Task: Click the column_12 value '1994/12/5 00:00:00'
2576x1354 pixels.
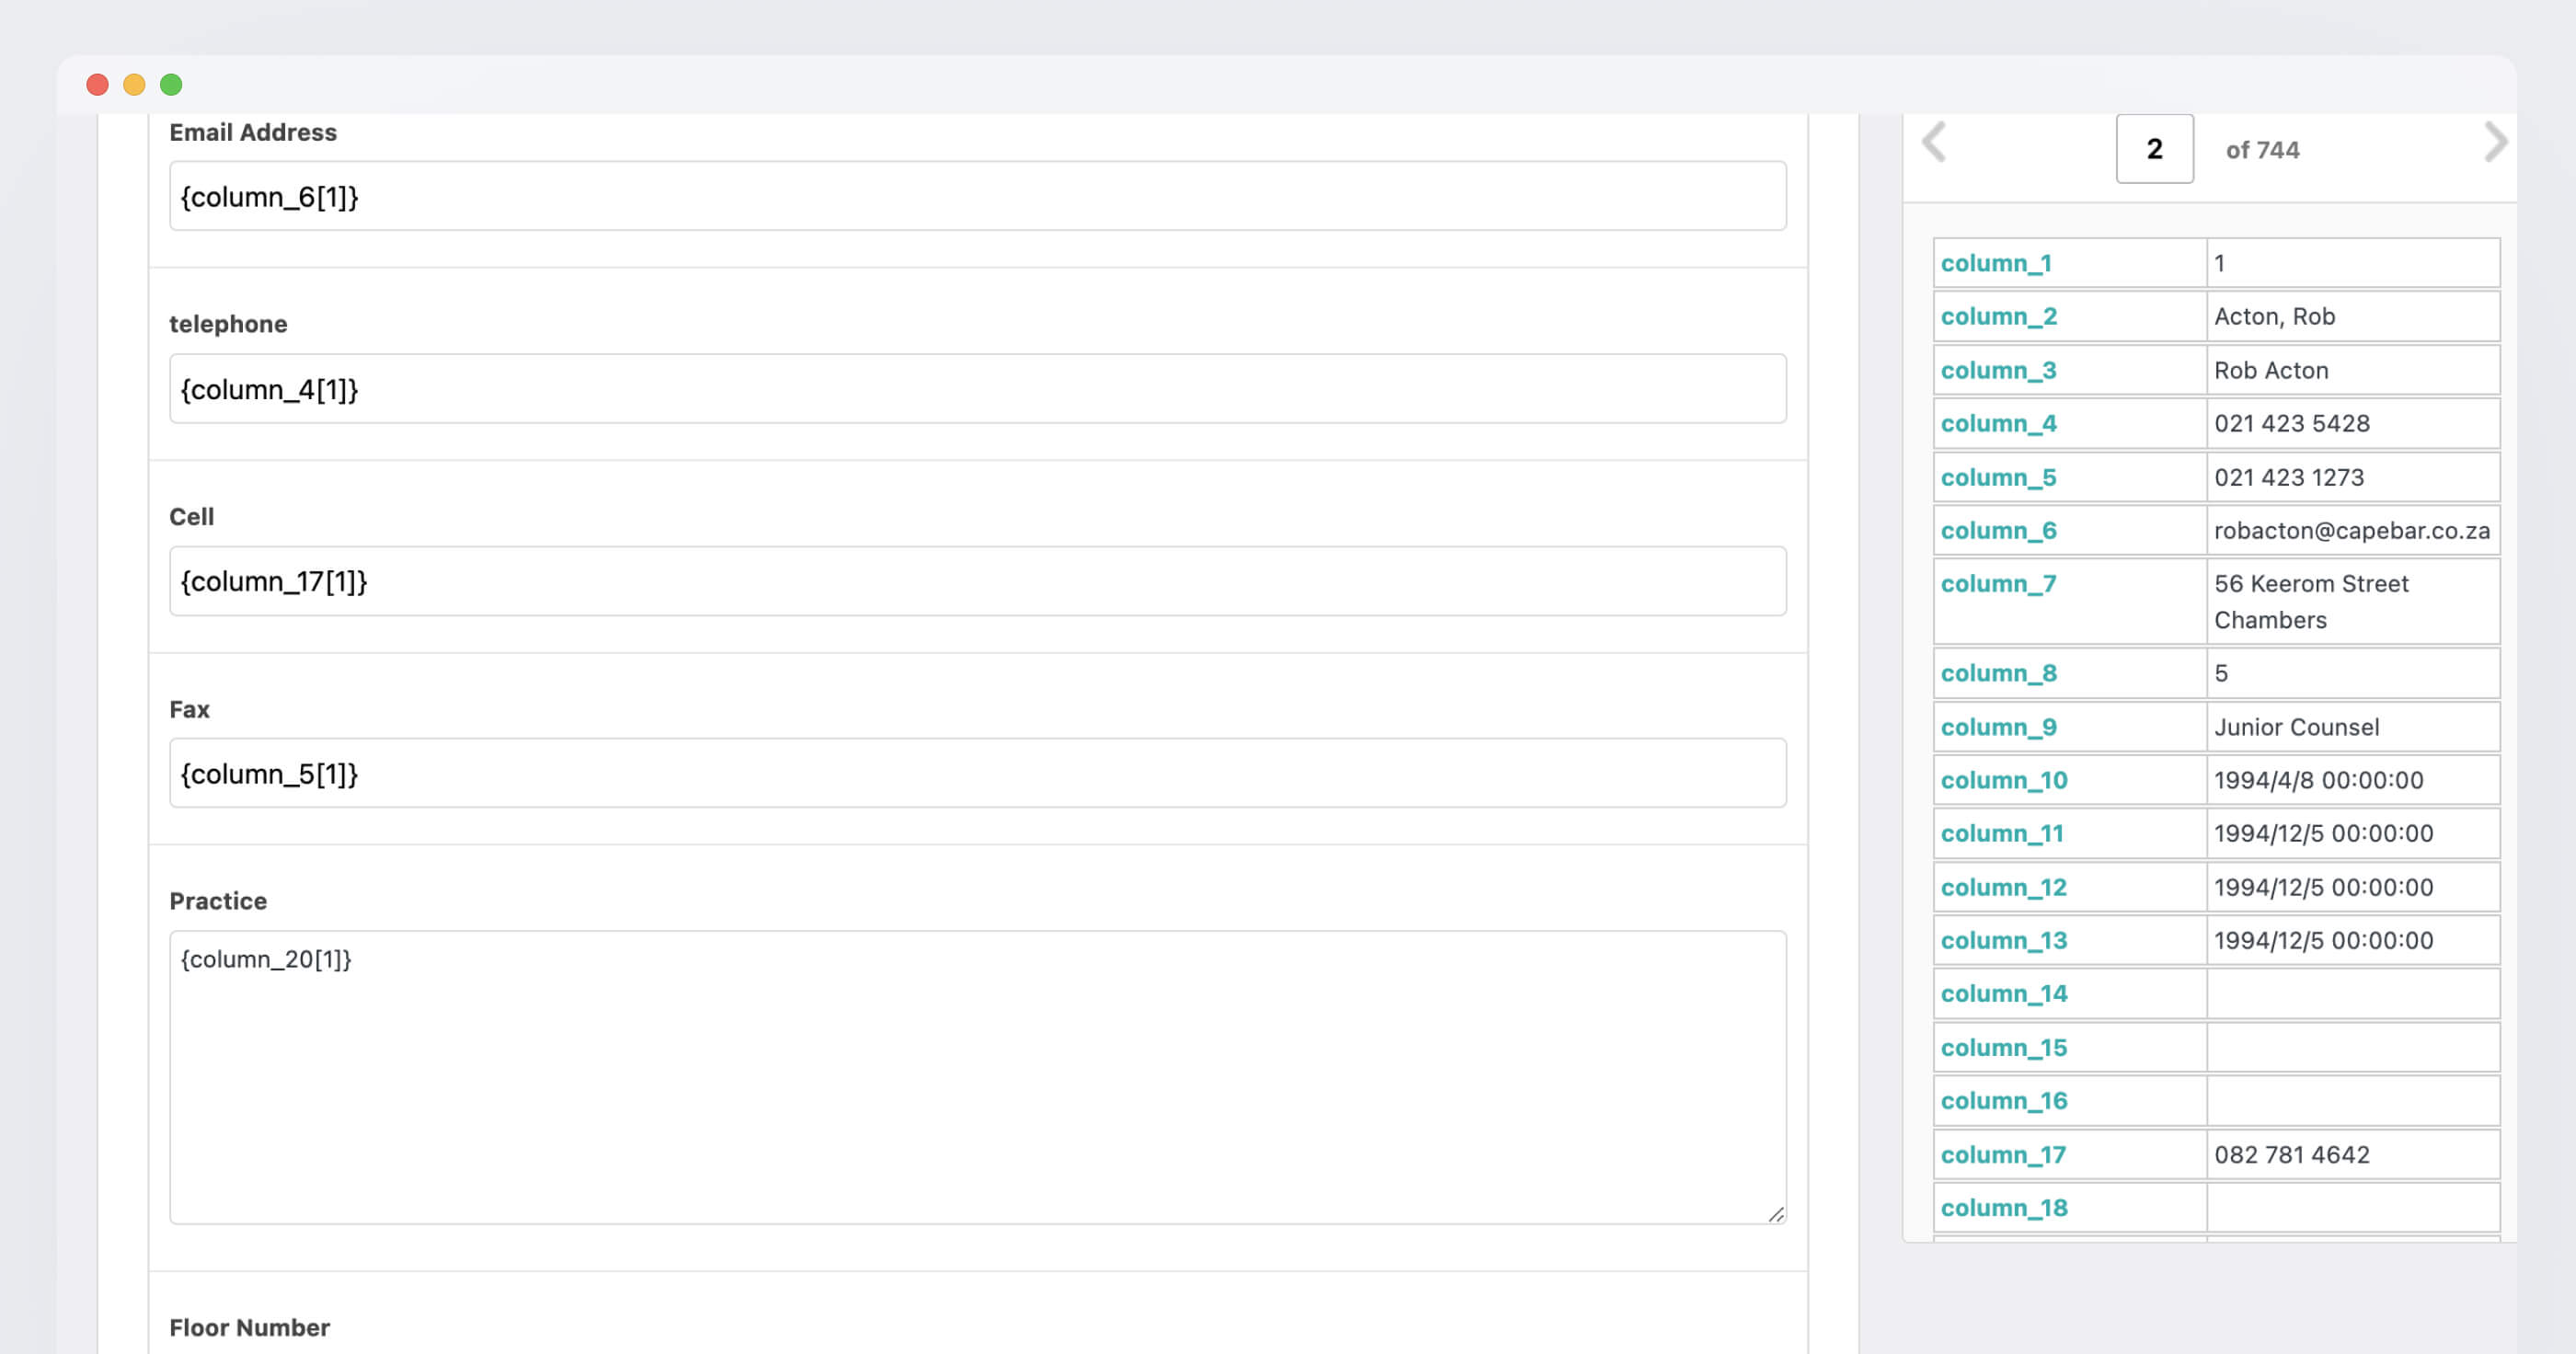Action: [2323, 887]
